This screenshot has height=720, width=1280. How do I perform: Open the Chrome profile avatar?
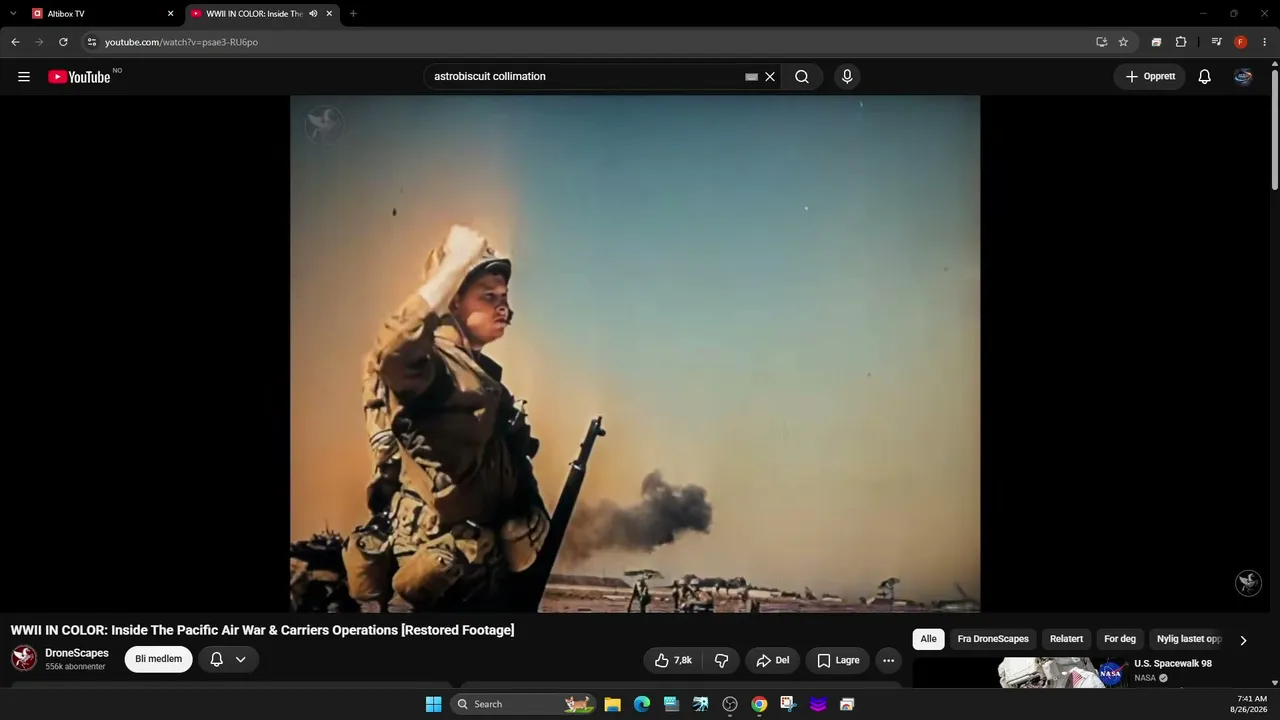[x=1241, y=42]
